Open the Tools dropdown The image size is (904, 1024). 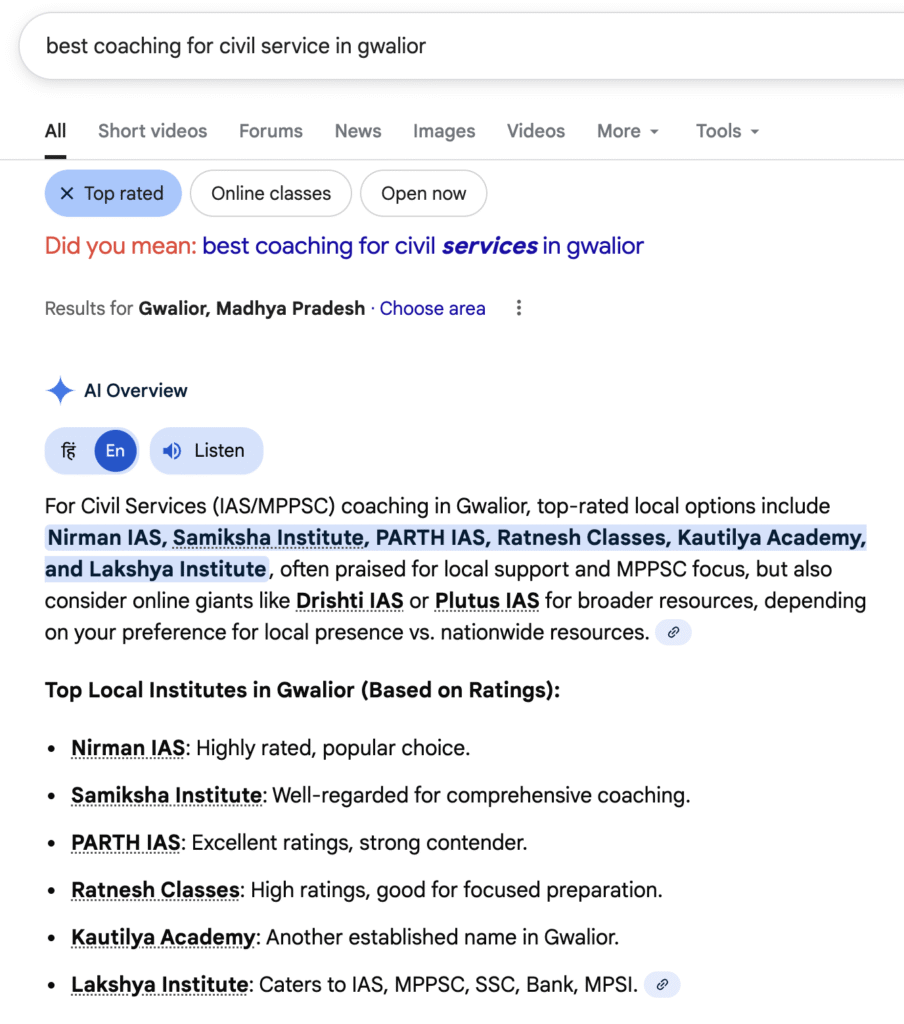(x=727, y=131)
